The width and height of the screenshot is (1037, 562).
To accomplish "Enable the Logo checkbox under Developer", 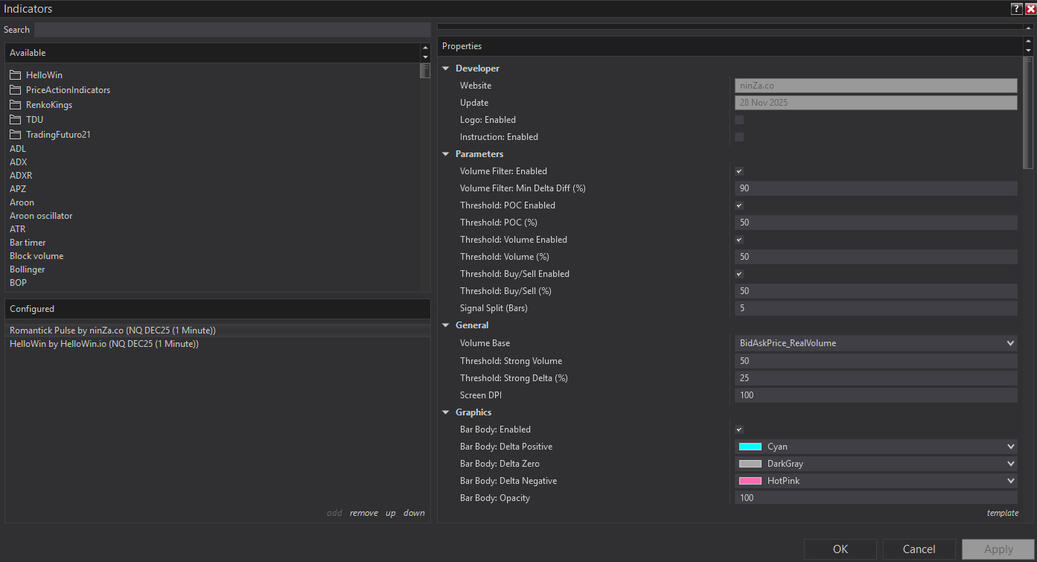I will coord(739,120).
